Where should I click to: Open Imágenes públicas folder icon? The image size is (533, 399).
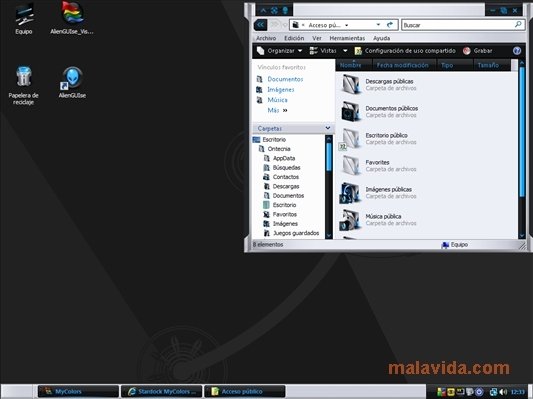coord(350,192)
